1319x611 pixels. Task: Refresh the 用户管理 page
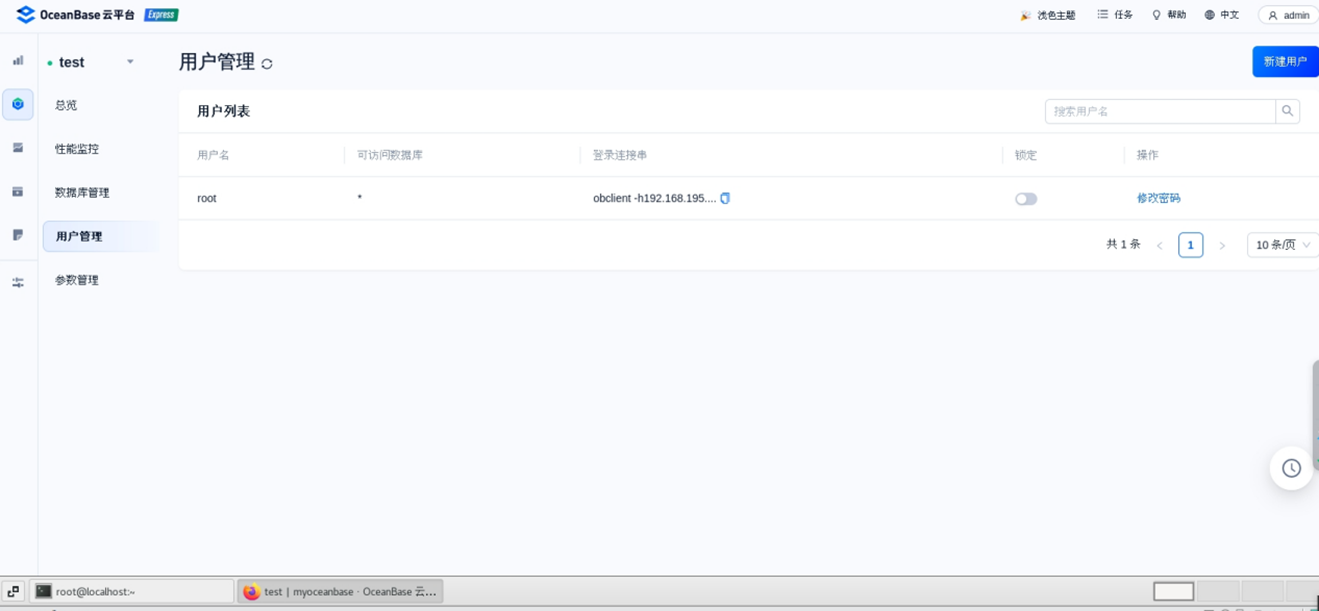pos(267,64)
